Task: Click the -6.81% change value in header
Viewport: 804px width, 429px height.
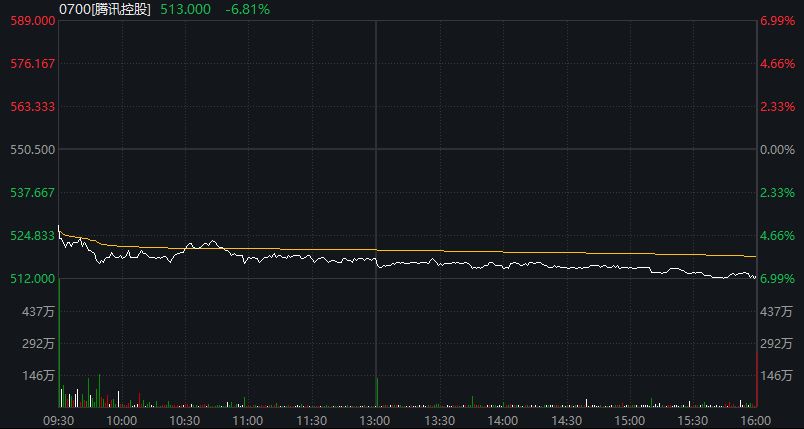Action: [x=248, y=9]
